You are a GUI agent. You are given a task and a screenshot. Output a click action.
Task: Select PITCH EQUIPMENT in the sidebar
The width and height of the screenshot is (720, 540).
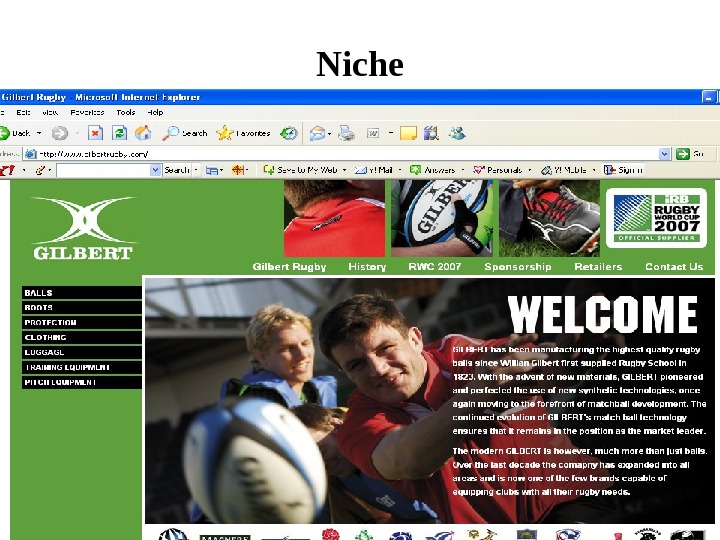[82, 382]
